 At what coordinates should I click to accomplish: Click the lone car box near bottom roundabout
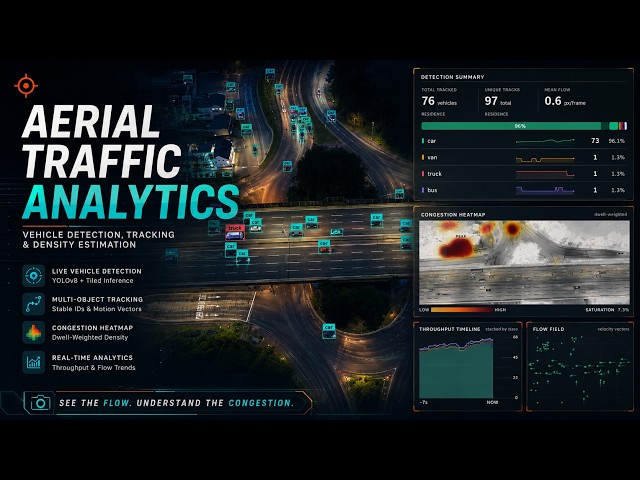(329, 331)
